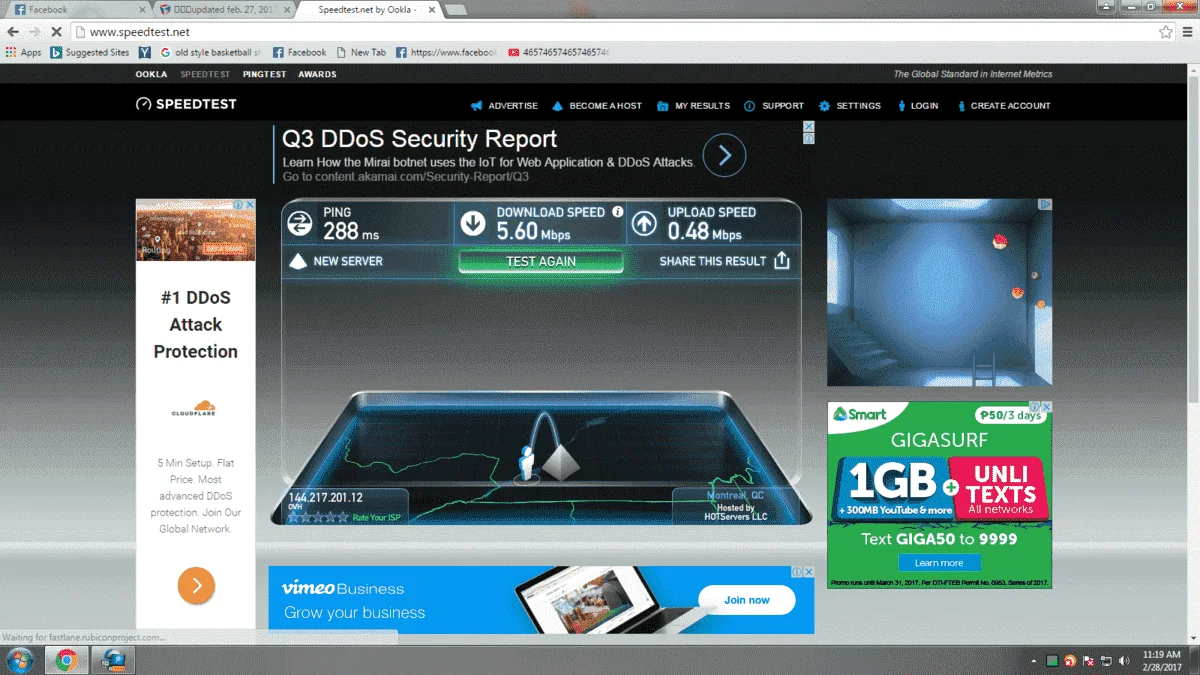
Task: Close the Cloudflare sidebar ad
Action: [250, 205]
